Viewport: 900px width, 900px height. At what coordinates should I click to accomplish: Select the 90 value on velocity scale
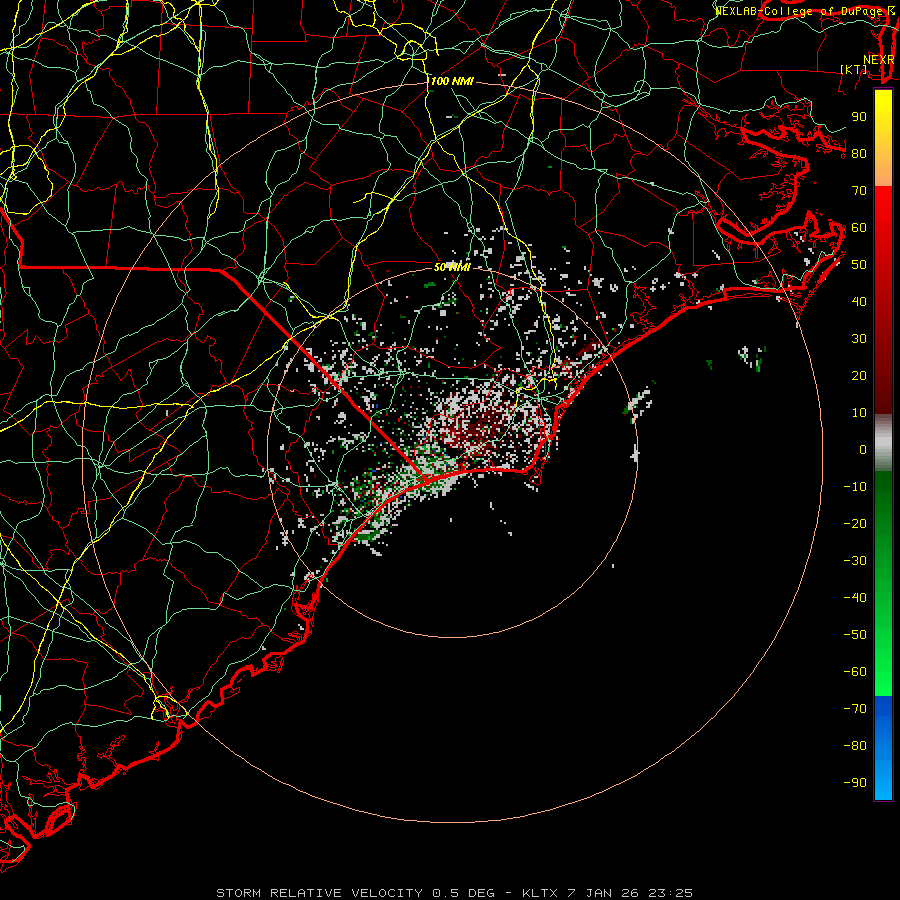pyautogui.click(x=859, y=117)
